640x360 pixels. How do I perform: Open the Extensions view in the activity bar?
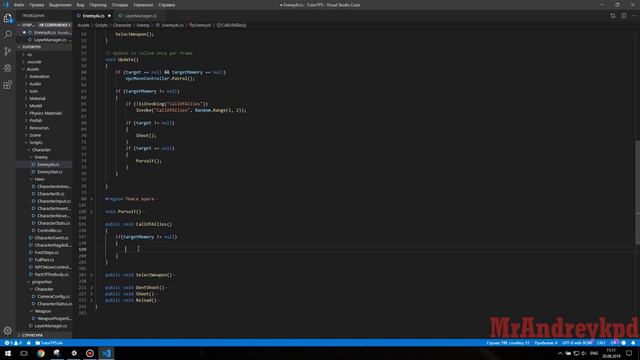tap(8, 85)
